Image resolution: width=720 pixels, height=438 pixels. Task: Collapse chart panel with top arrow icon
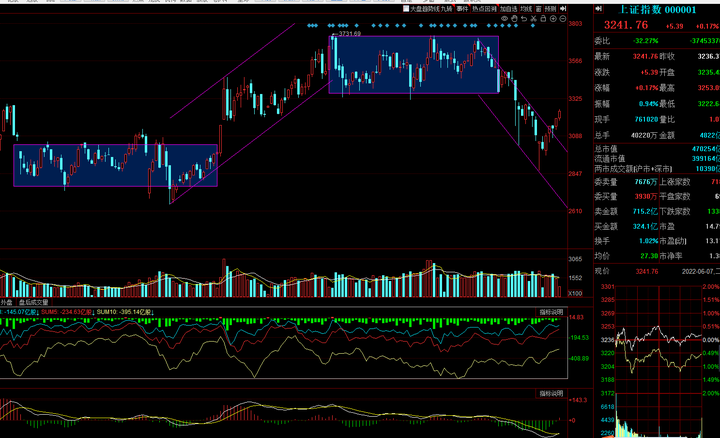coord(564,8)
